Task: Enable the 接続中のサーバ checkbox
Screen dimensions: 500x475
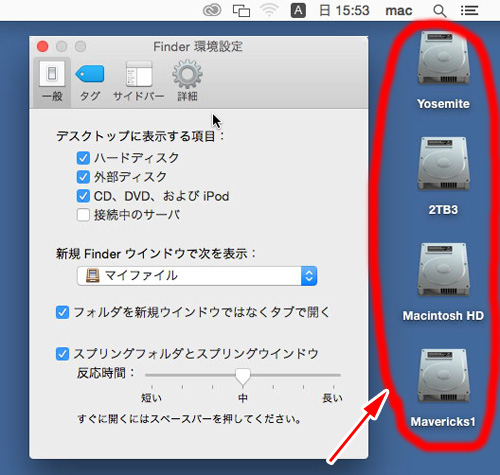Action: (83, 215)
